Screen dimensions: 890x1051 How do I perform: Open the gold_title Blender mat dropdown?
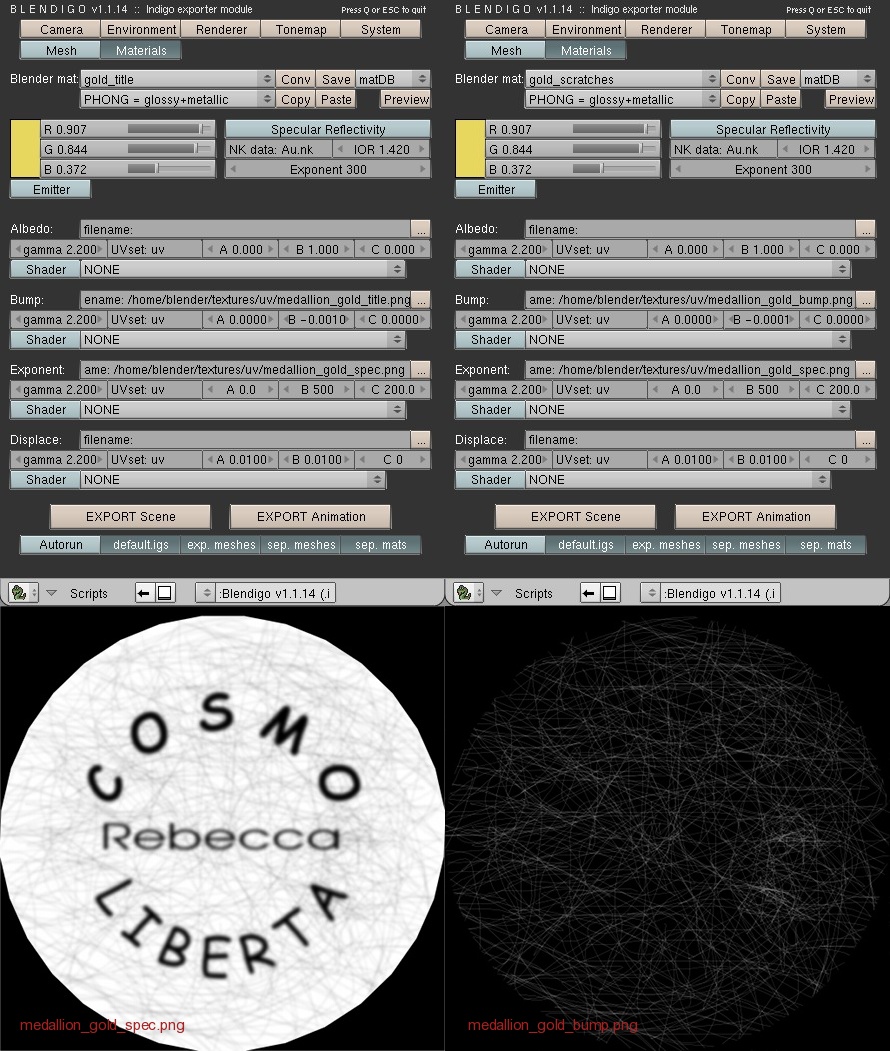click(177, 79)
